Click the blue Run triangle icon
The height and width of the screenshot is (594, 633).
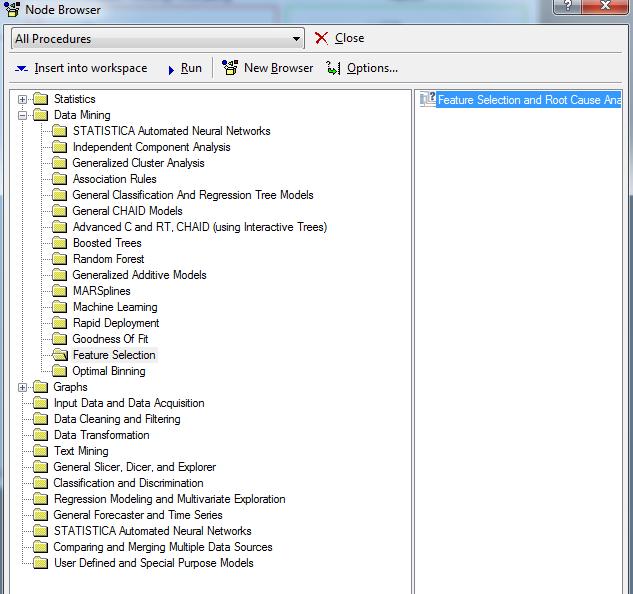171,70
